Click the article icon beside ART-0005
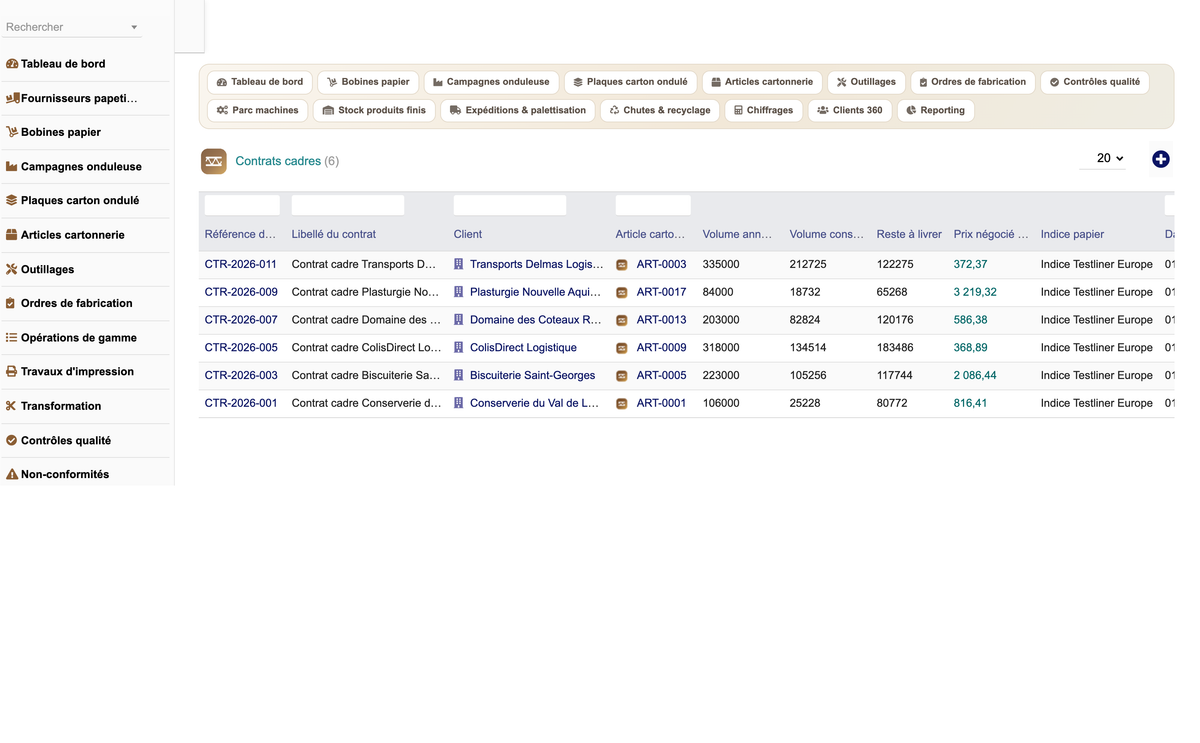The height and width of the screenshot is (743, 1200). pos(622,376)
